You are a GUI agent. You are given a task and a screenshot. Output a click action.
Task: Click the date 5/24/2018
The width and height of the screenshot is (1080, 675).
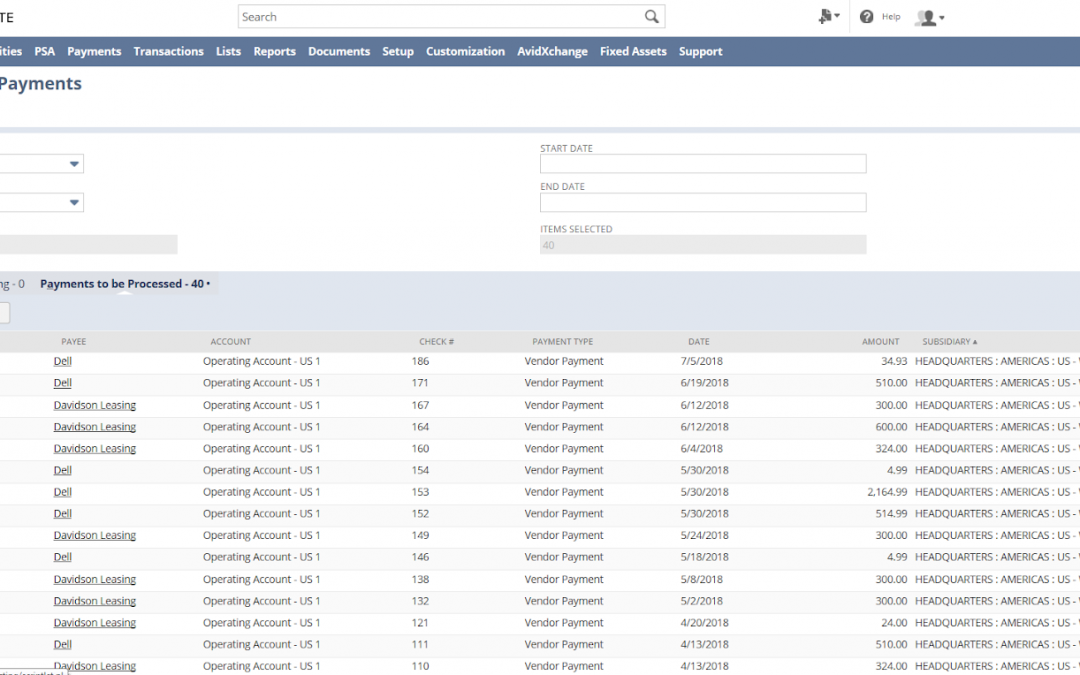pos(705,535)
